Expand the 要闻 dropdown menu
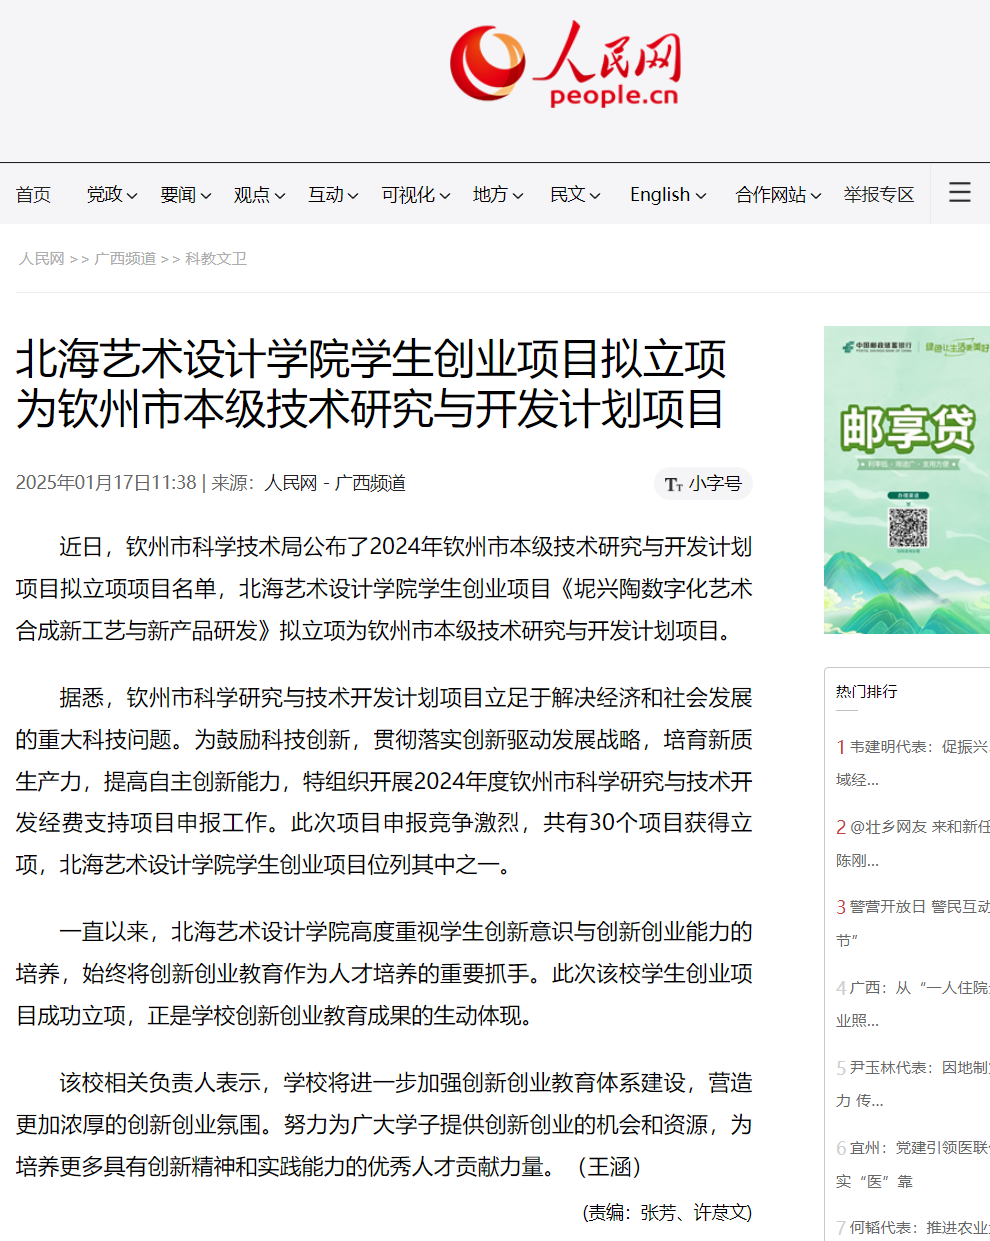Viewport: 990px width, 1241px height. (185, 195)
